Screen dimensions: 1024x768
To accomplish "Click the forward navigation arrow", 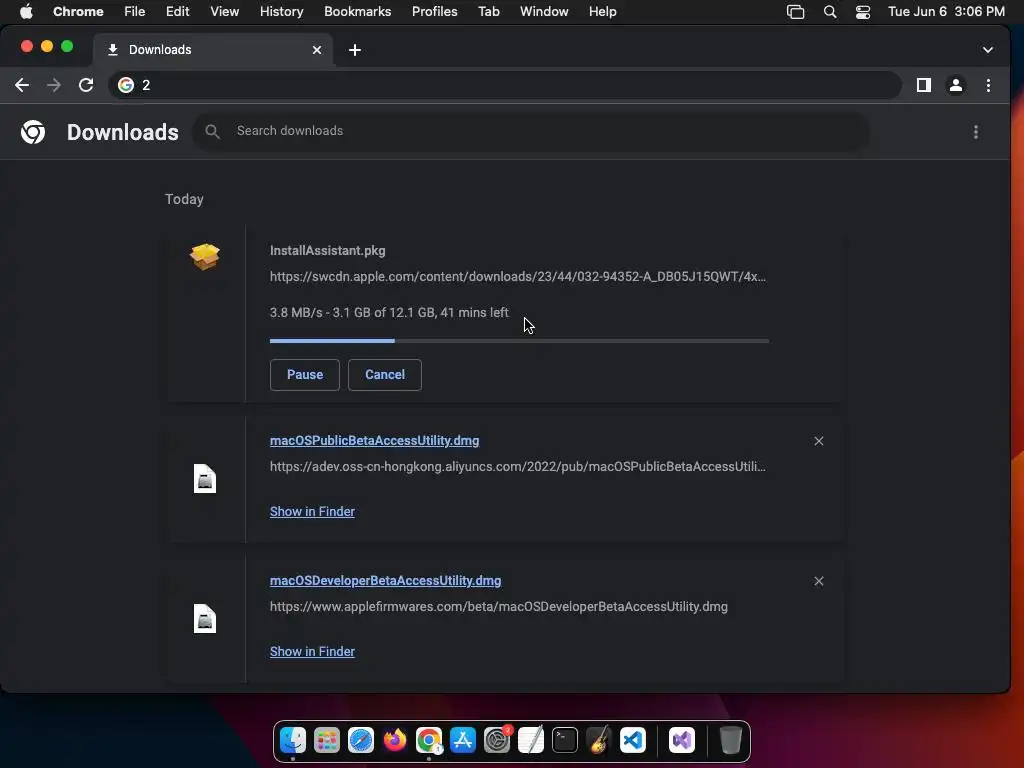I will 54,85.
